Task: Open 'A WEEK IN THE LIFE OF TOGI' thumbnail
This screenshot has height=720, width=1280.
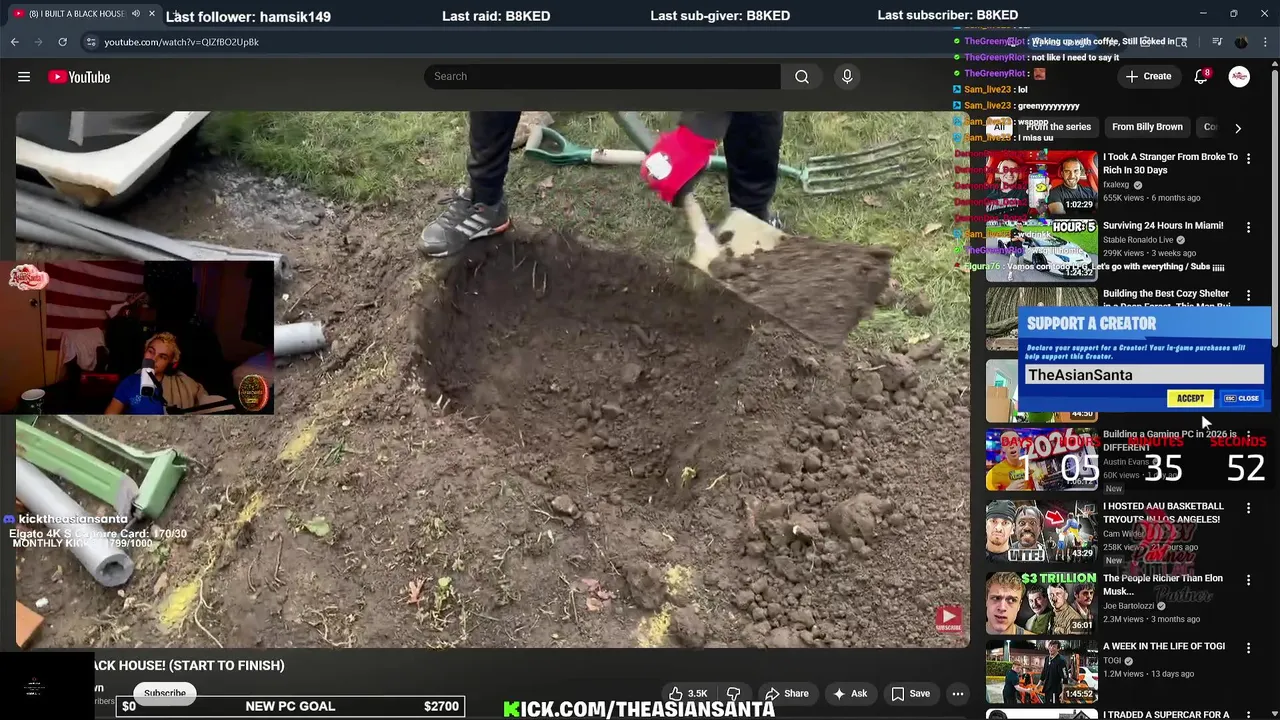Action: [x=1041, y=672]
